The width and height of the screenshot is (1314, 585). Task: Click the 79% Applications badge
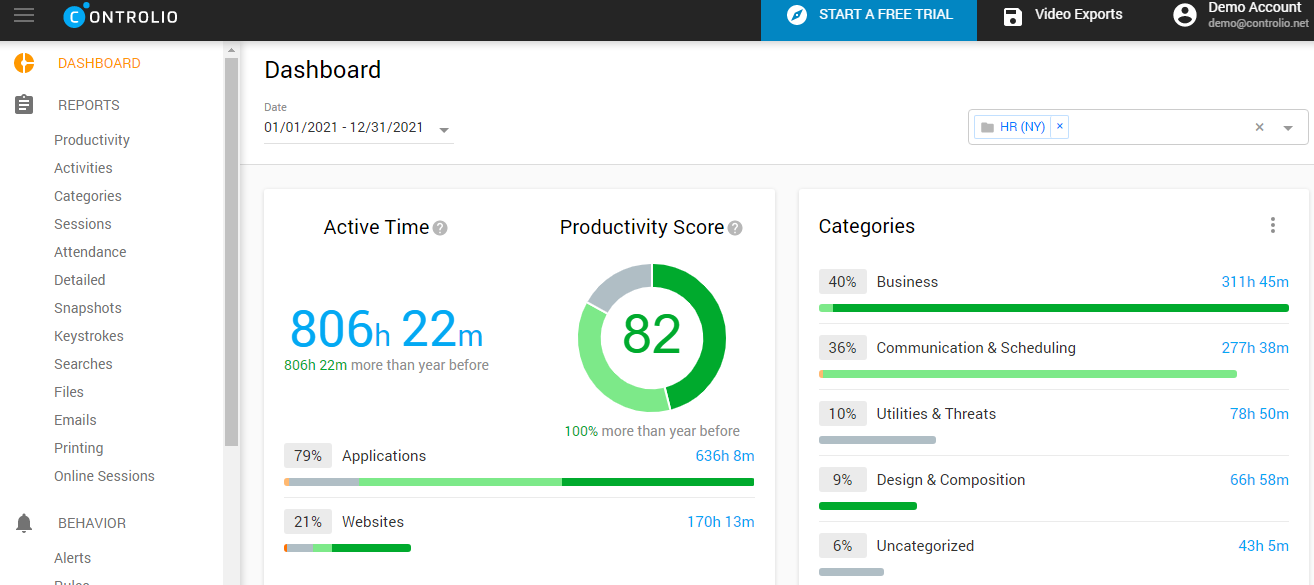[x=308, y=456]
